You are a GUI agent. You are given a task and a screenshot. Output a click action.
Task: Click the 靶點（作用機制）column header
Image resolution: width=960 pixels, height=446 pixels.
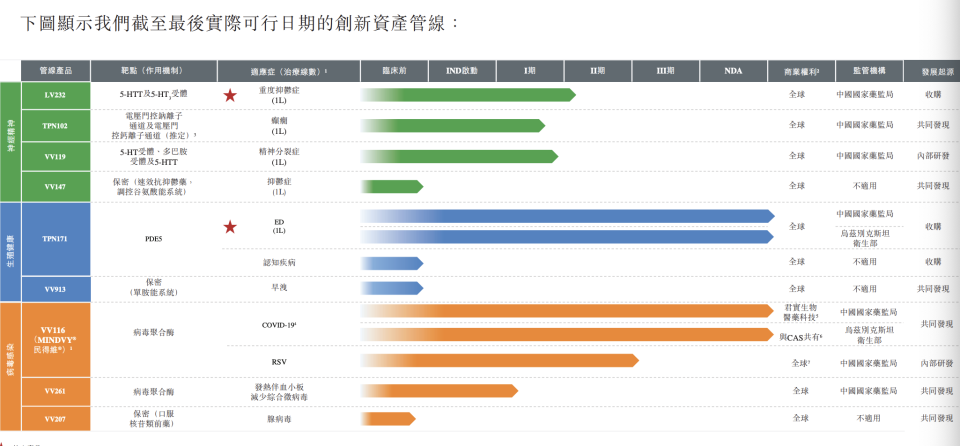(x=153, y=71)
